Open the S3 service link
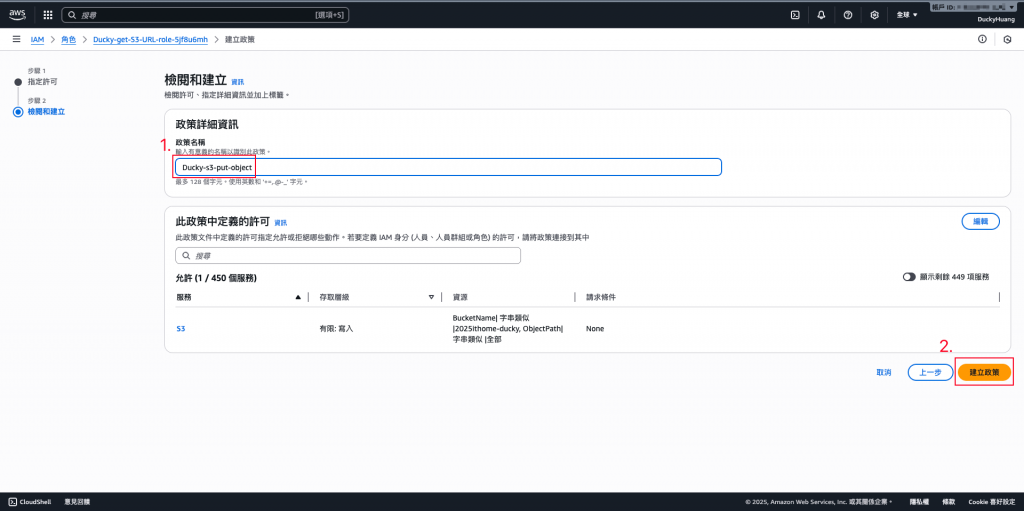The height and width of the screenshot is (511, 1024). pos(181,329)
